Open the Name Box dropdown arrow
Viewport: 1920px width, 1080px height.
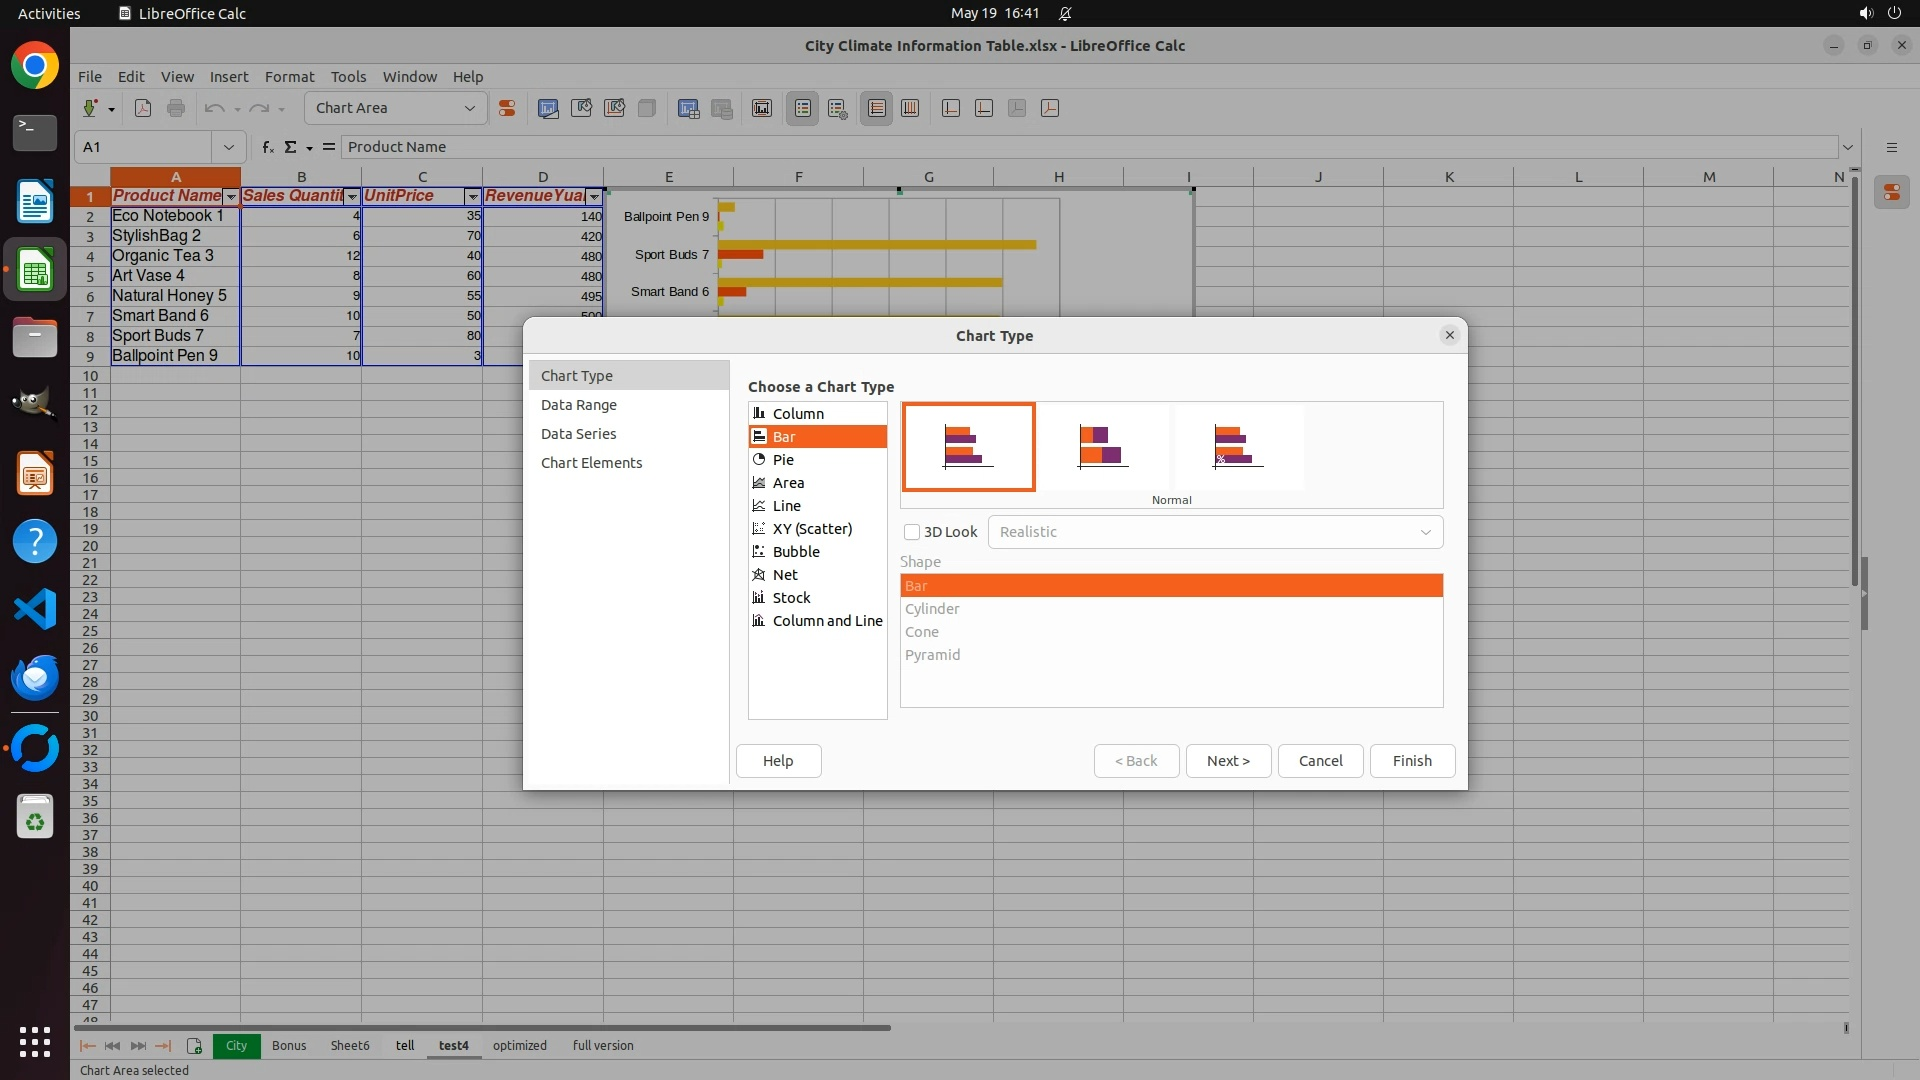229,147
